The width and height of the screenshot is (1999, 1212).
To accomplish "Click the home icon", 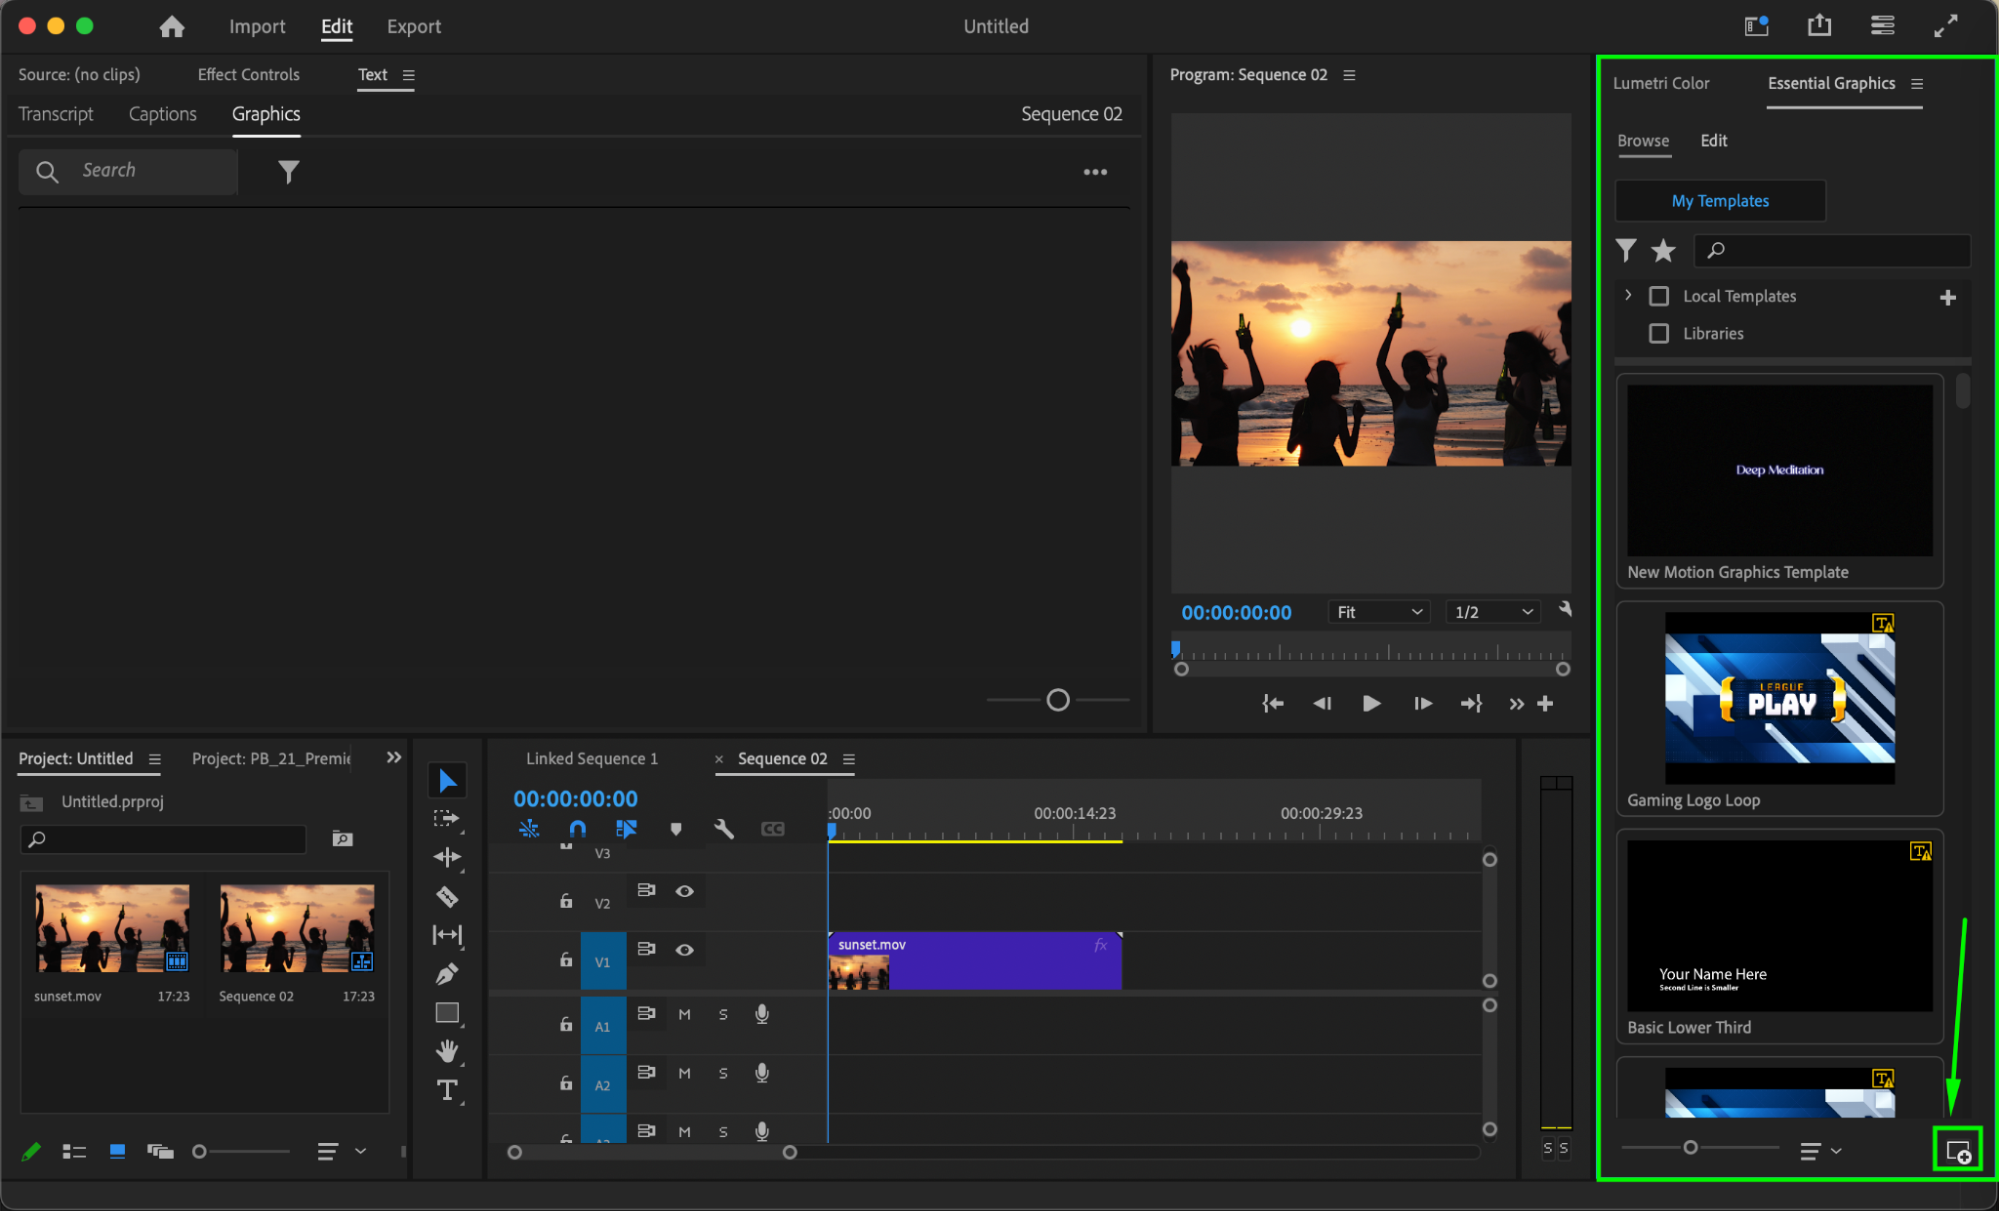I will click(x=172, y=27).
